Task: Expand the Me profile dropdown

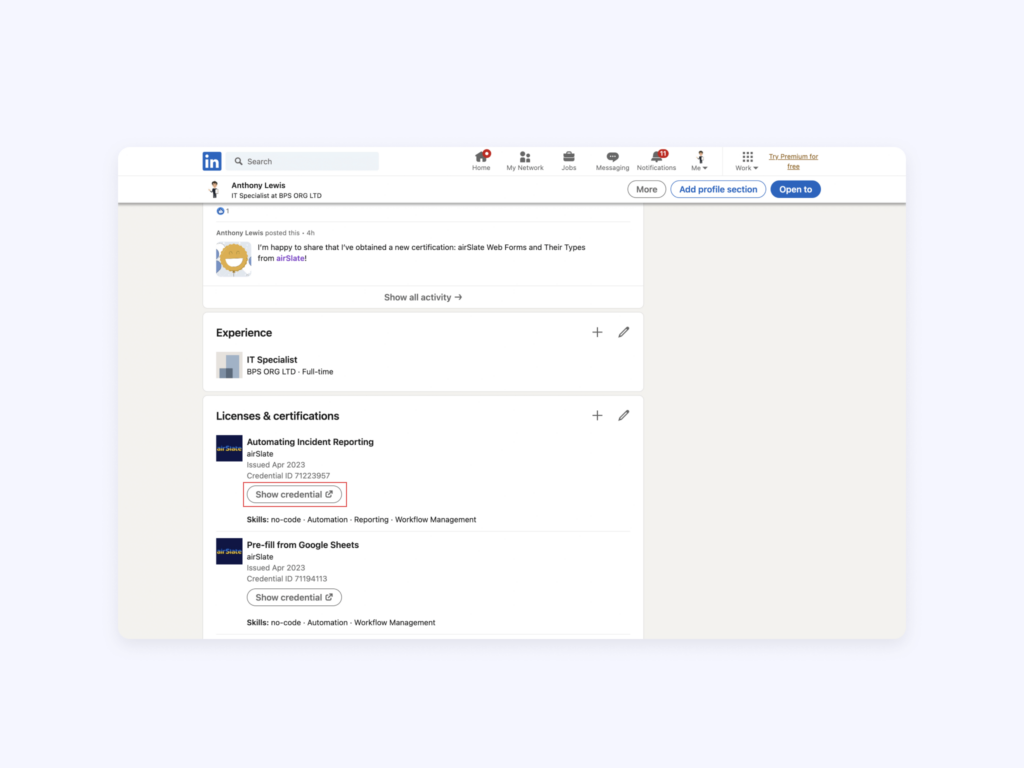Action: coord(699,161)
